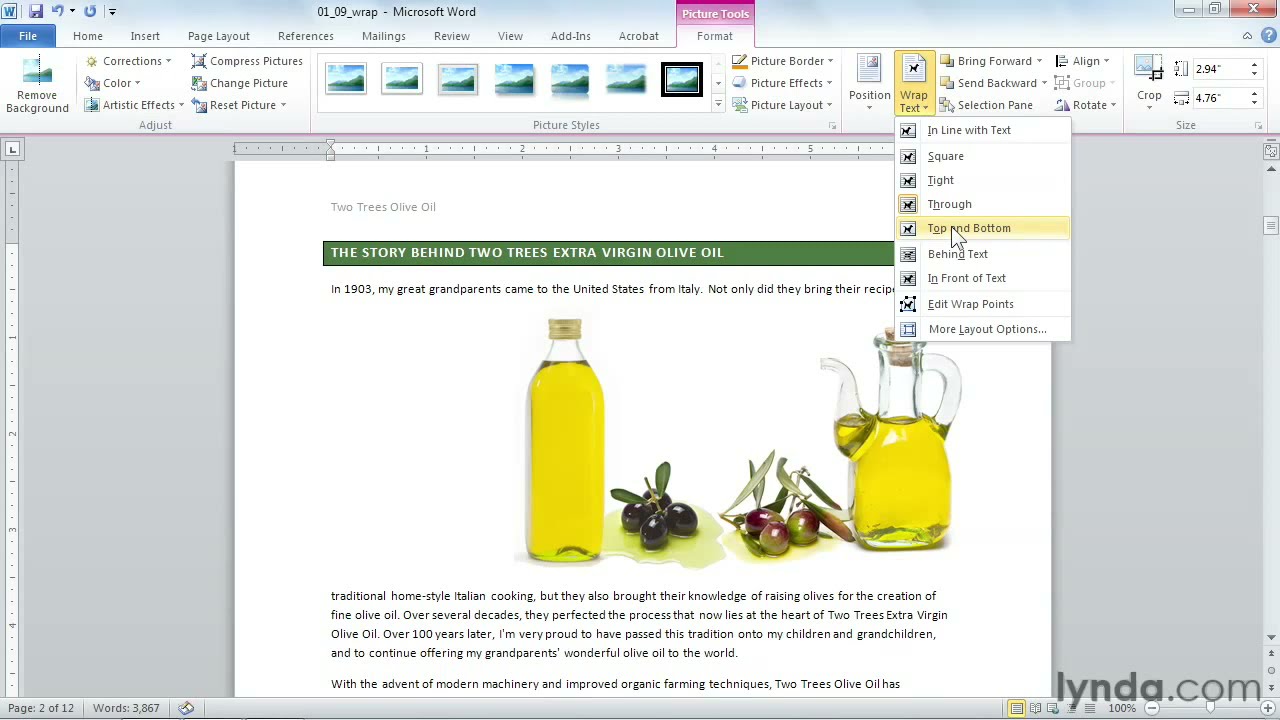This screenshot has width=1280, height=720.
Task: Open the Picture Layout dropdown
Action: [x=782, y=105]
